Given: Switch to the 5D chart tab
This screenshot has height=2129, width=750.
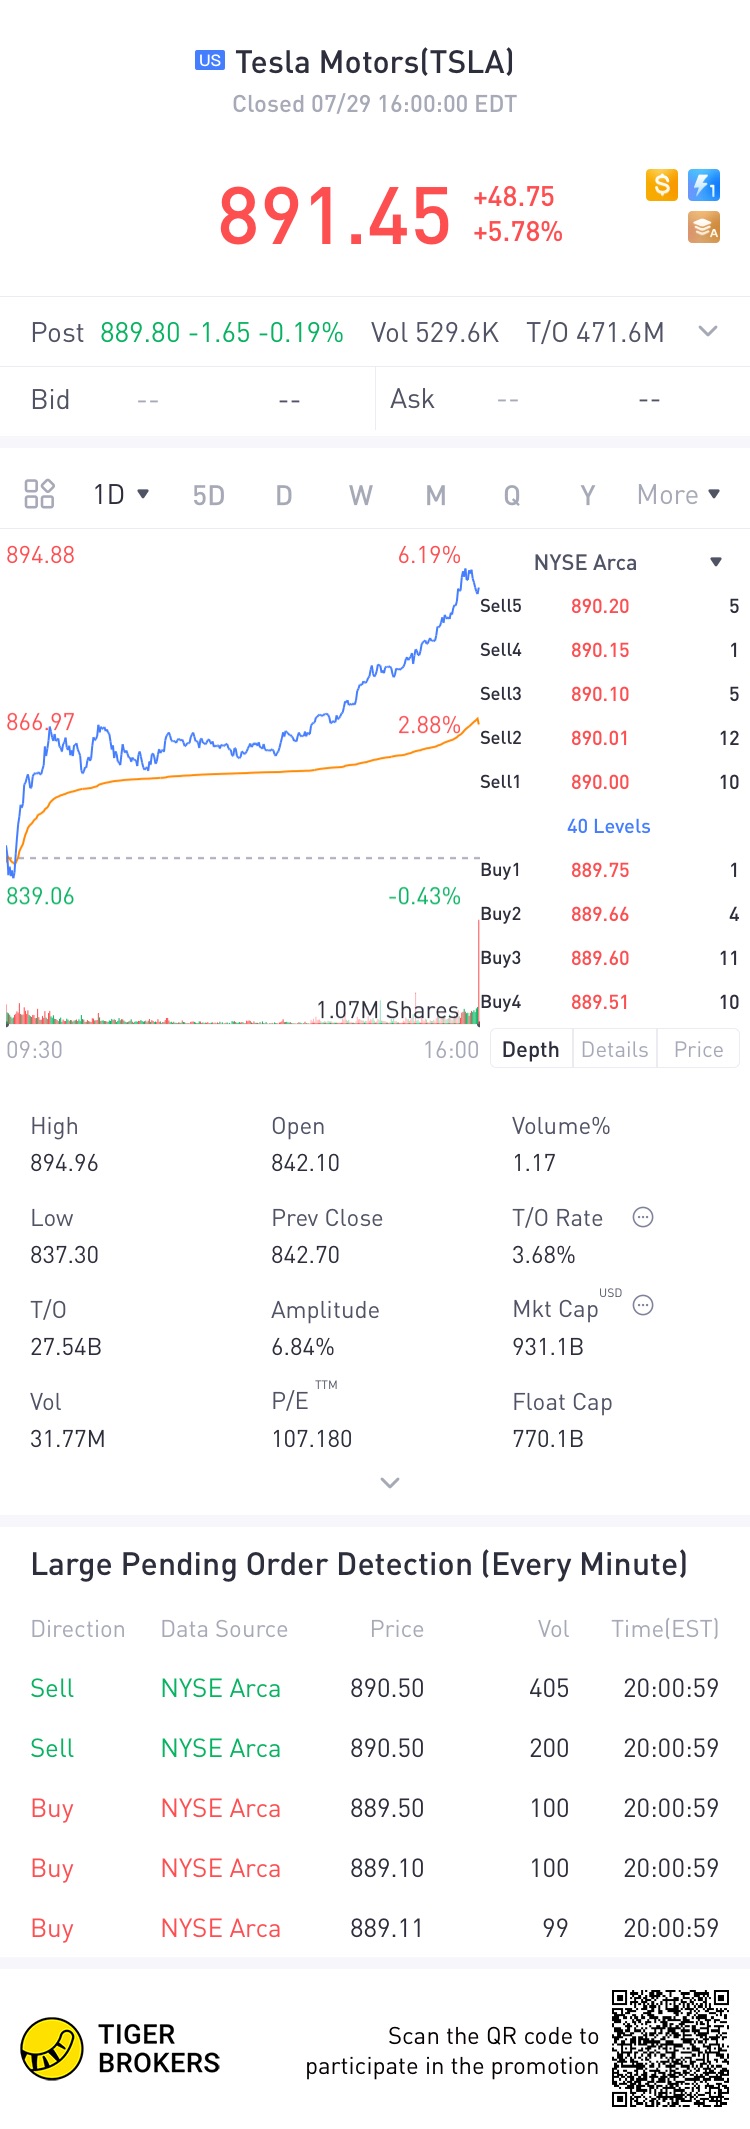Looking at the screenshot, I should [x=208, y=495].
